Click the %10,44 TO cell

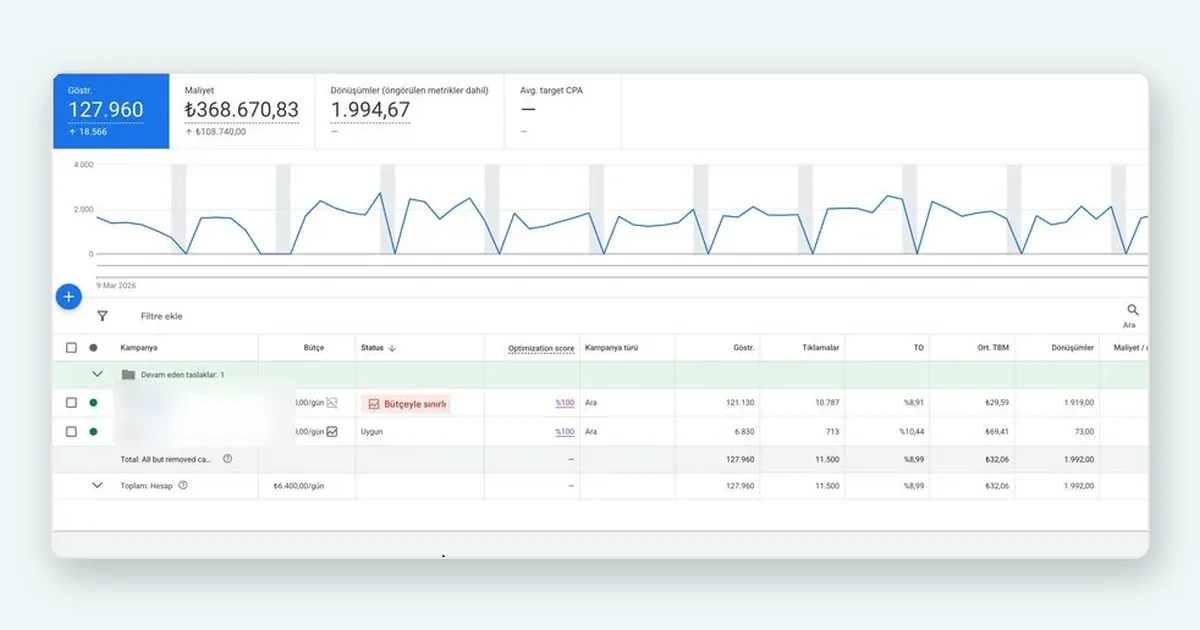910,432
